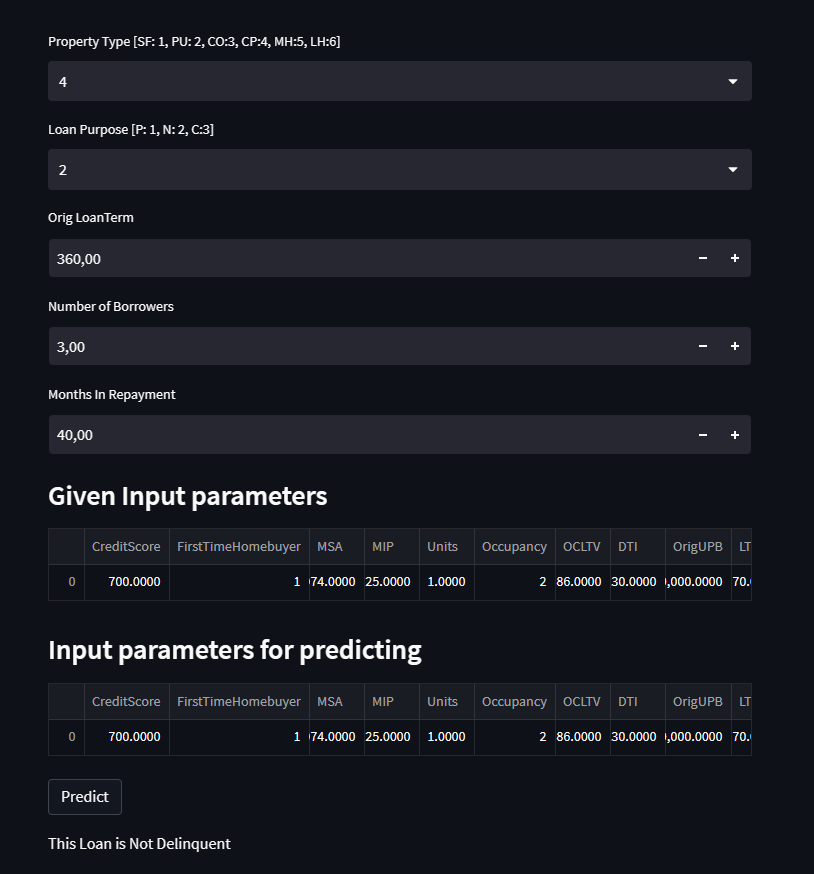Click the Property Type dropdown caret icon
The width and height of the screenshot is (814, 874).
pyautogui.click(x=732, y=81)
